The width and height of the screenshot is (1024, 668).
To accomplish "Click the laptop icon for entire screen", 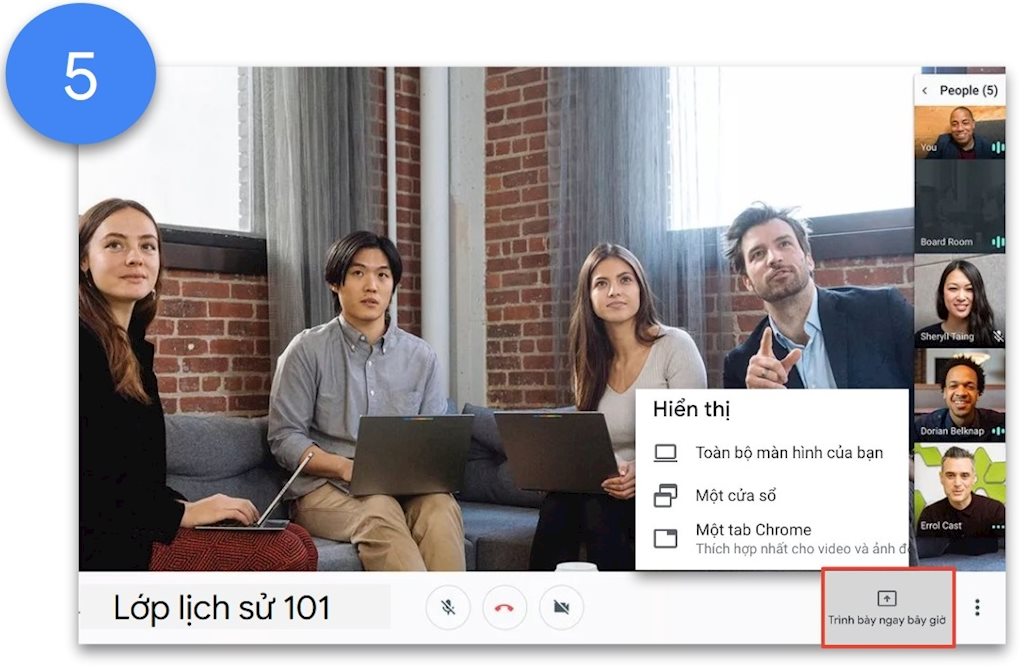I will point(665,453).
